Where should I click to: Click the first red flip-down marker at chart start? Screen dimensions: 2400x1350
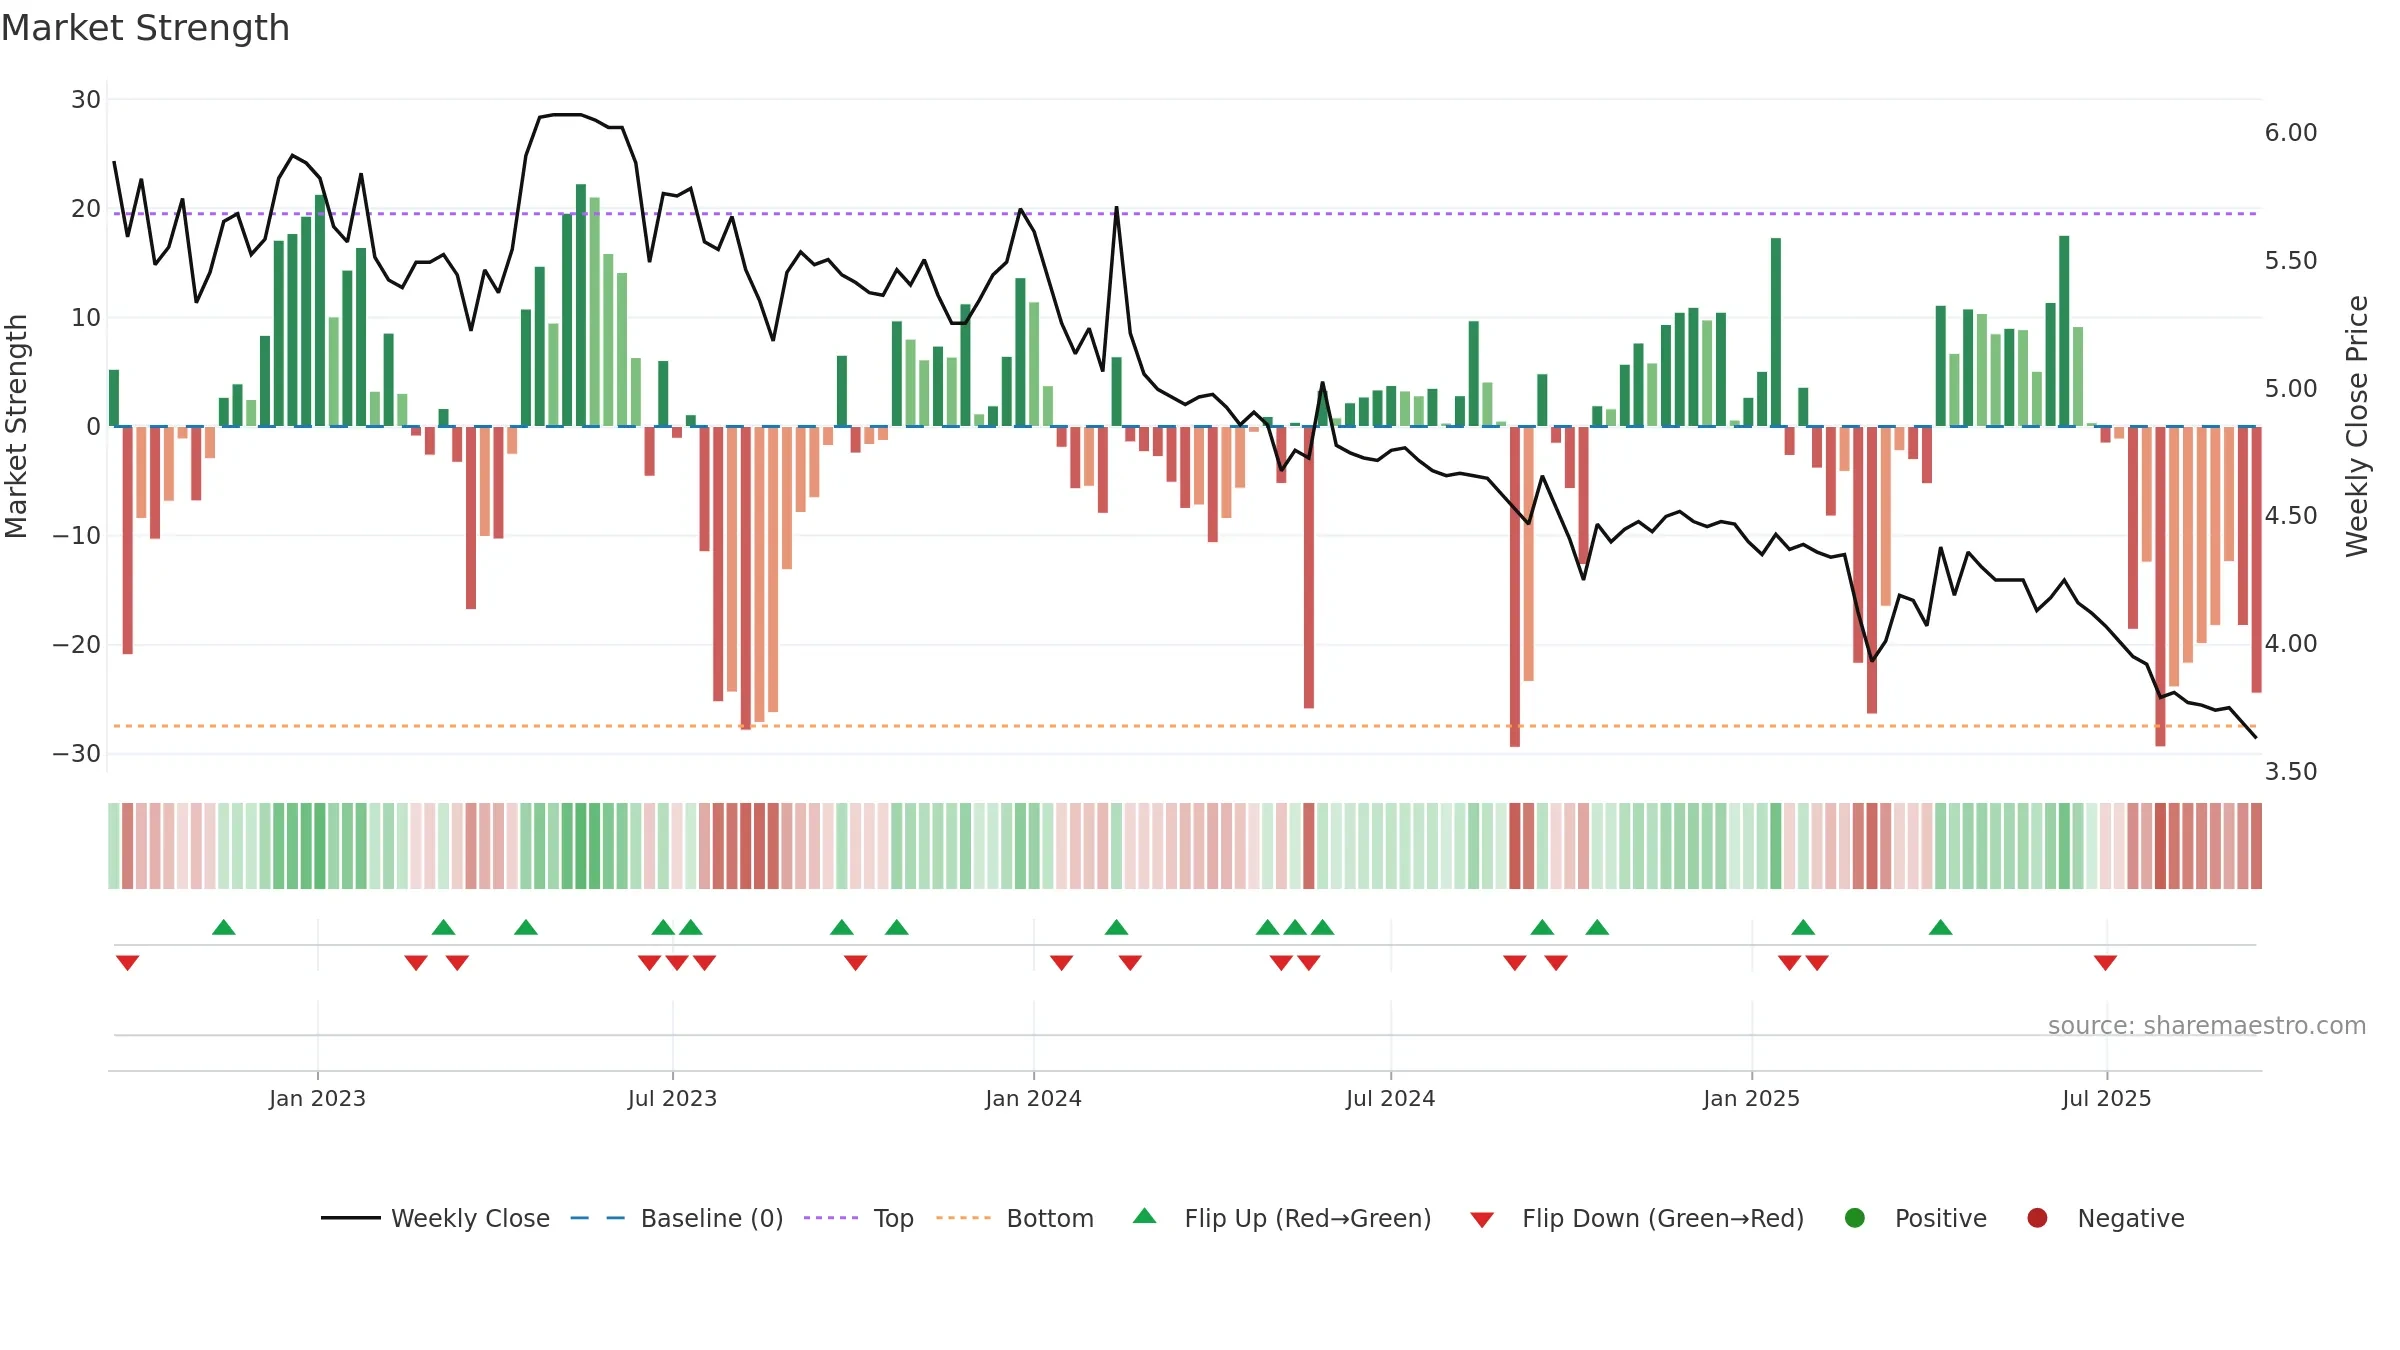(127, 962)
